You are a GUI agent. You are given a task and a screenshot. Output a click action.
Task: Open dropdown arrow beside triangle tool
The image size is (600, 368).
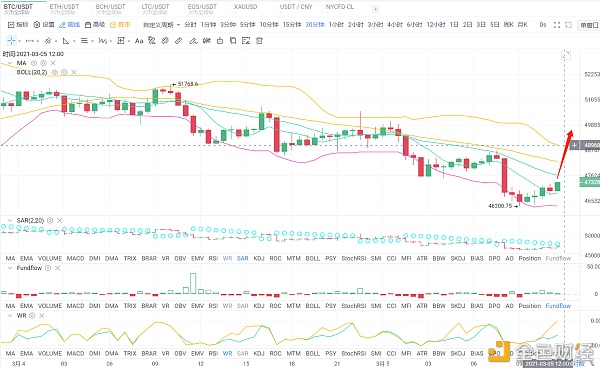(x=74, y=41)
